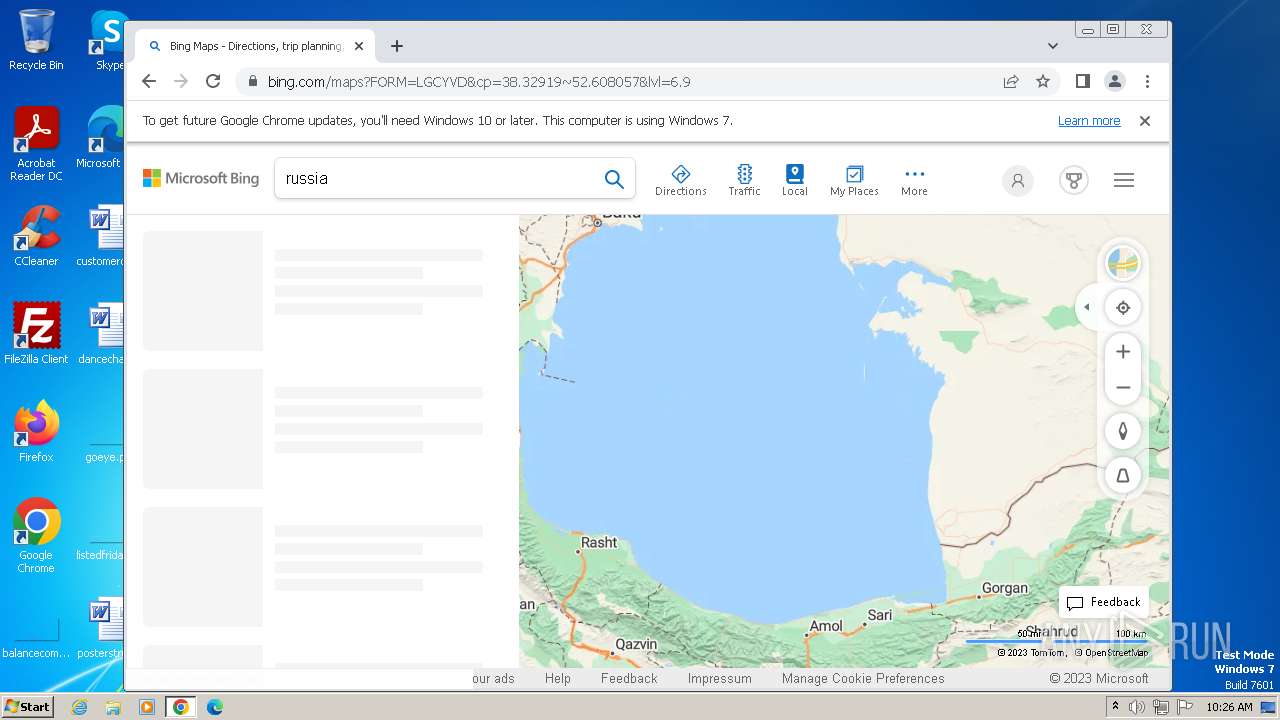Show Traffic layer
This screenshot has width=1280, height=720.
[744, 180]
